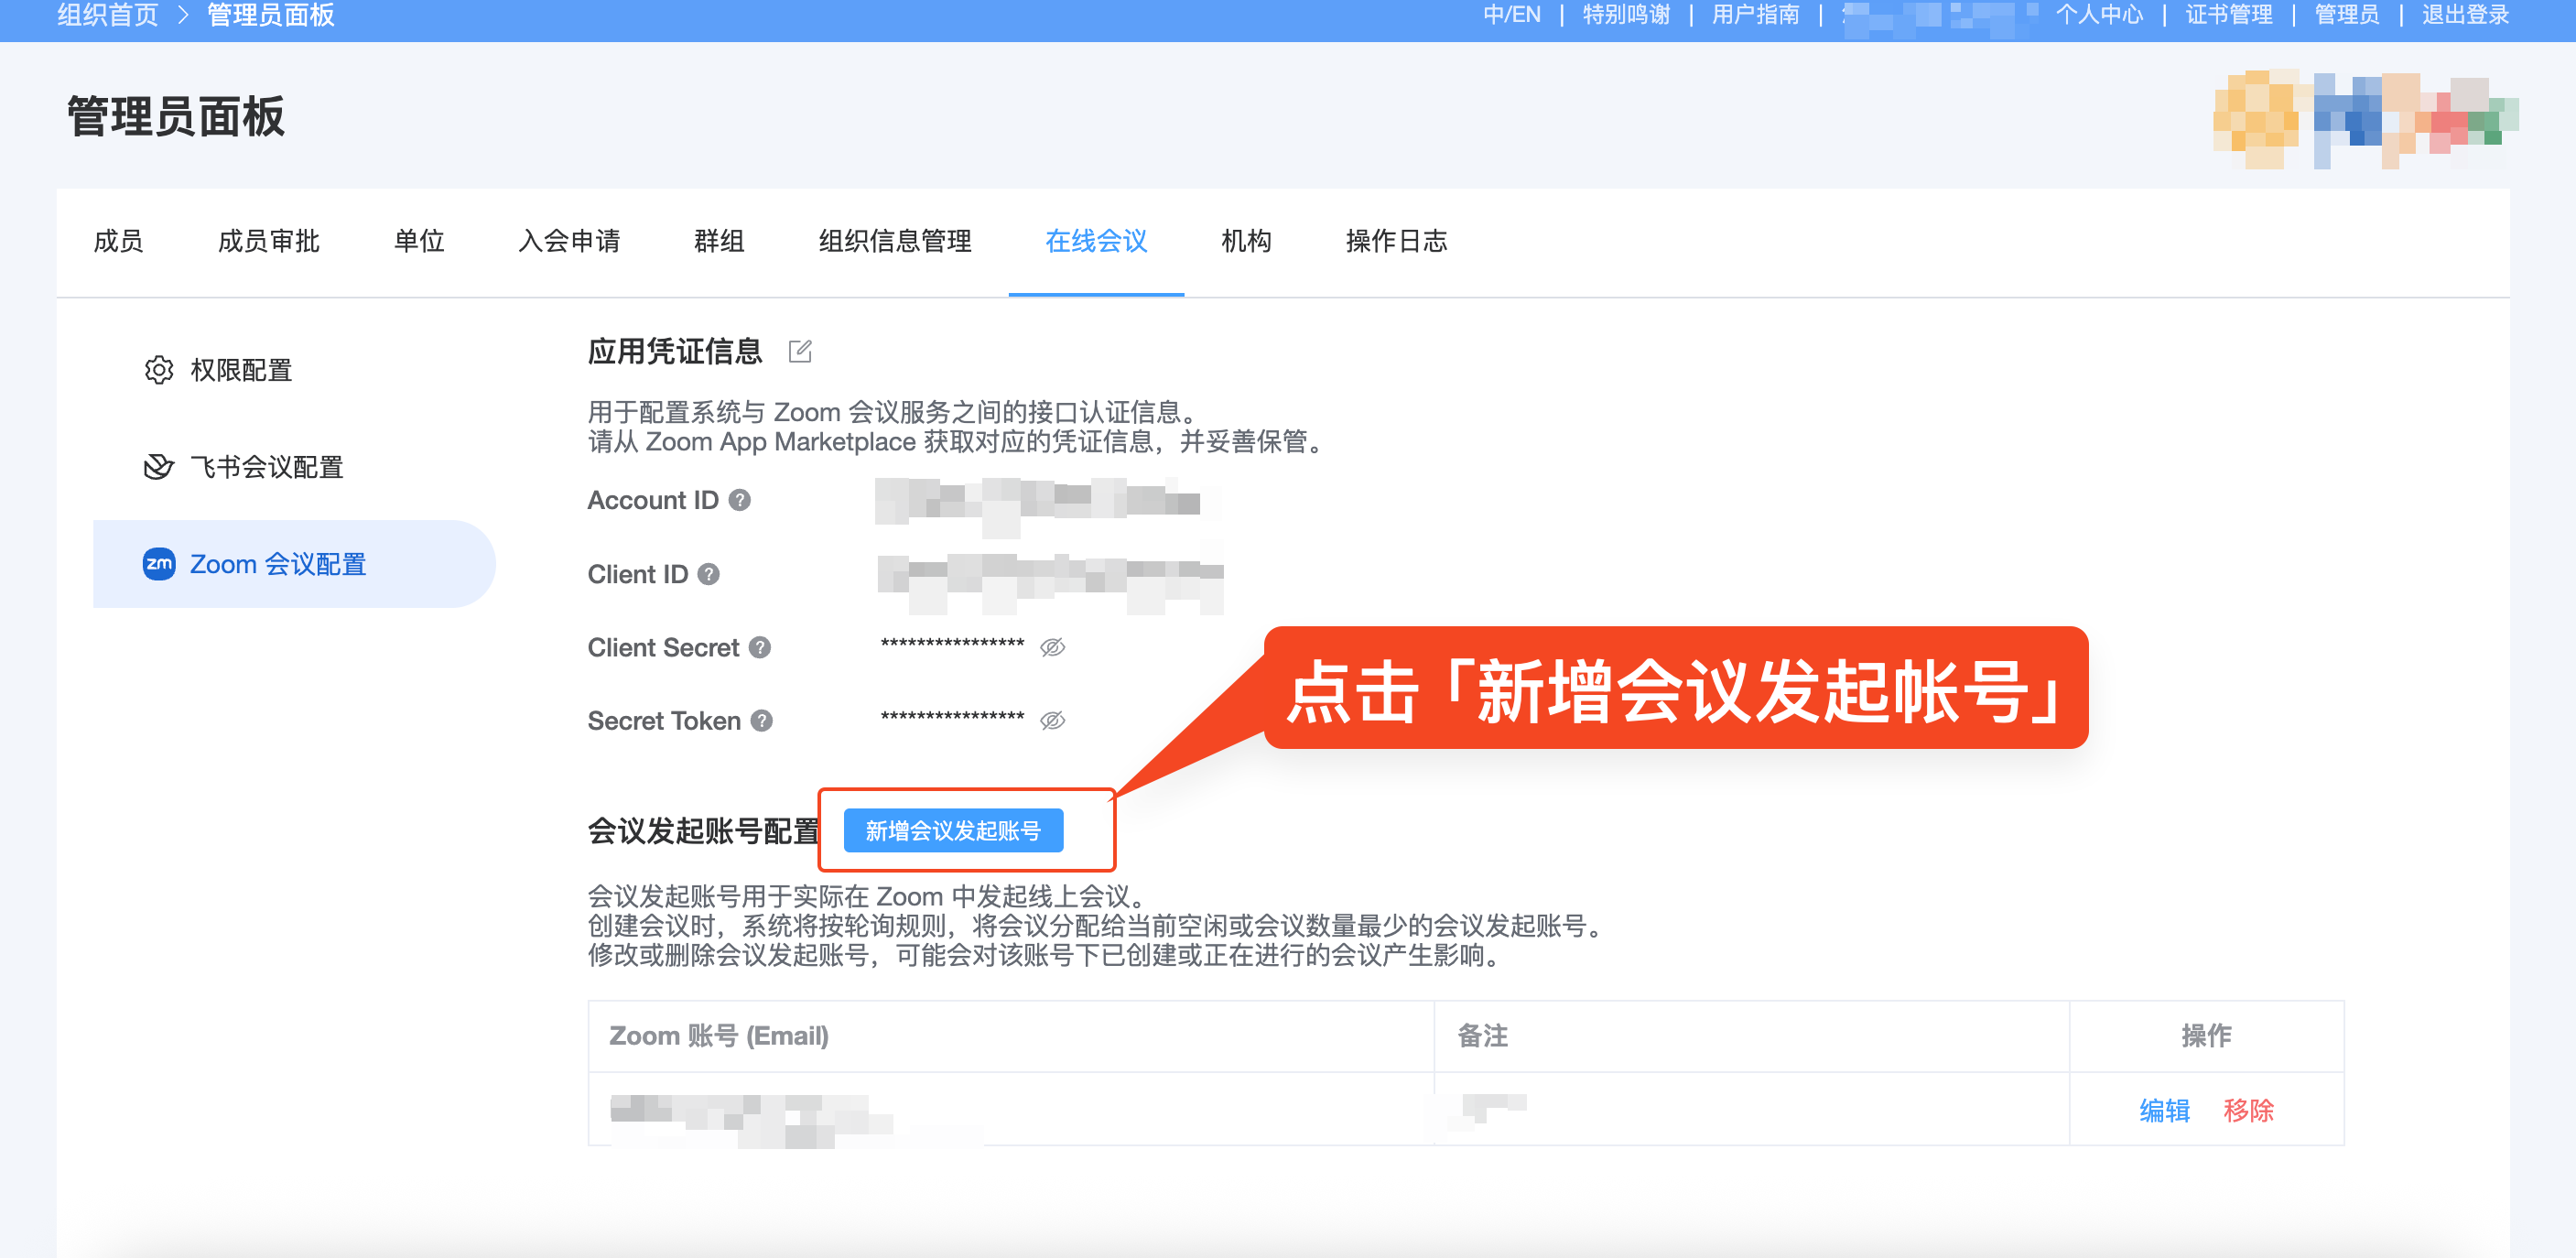Viewport: 2576px width, 1258px height.
Task: Click 移除 to remove the Zoom account
Action: tap(2249, 1110)
